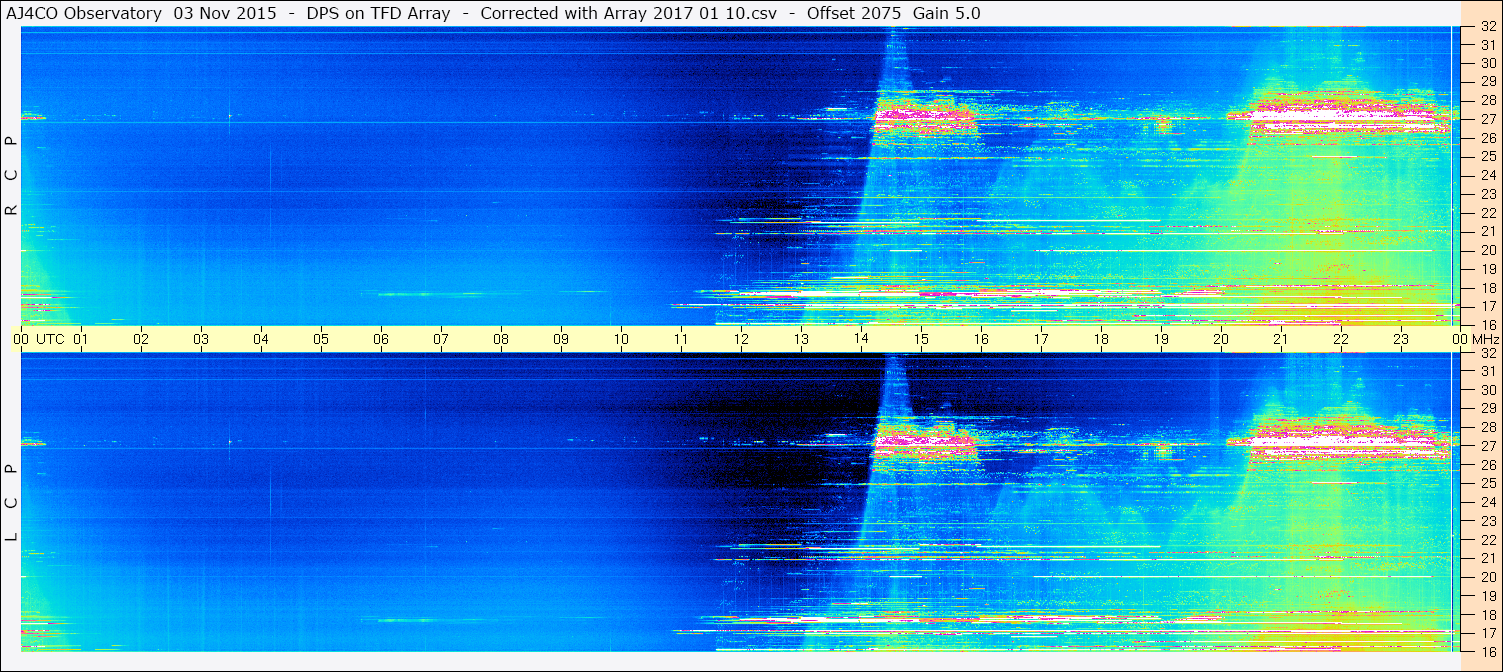Click 19 on the LCP frequency scale

tap(1487, 596)
